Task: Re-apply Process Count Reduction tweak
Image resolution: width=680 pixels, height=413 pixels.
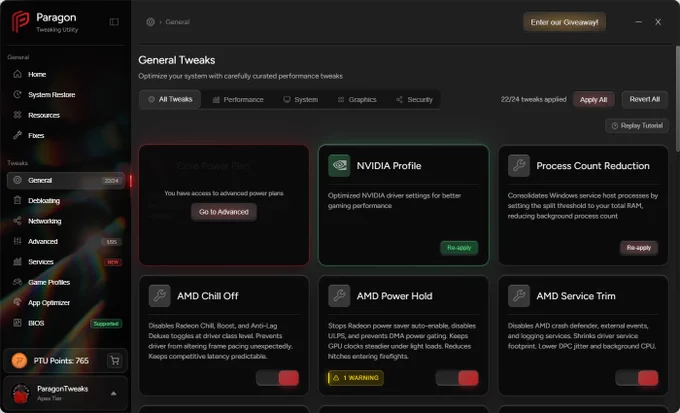Action: pos(639,248)
